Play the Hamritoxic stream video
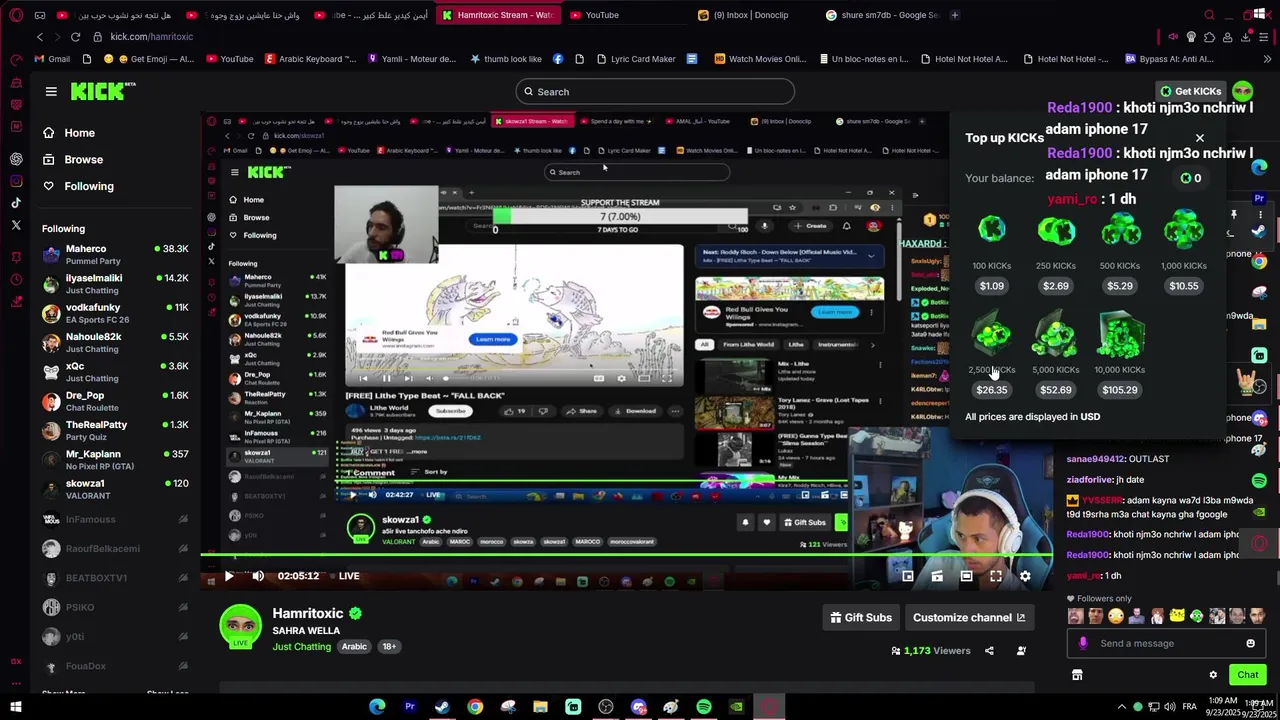Viewport: 1280px width, 720px height. click(229, 576)
